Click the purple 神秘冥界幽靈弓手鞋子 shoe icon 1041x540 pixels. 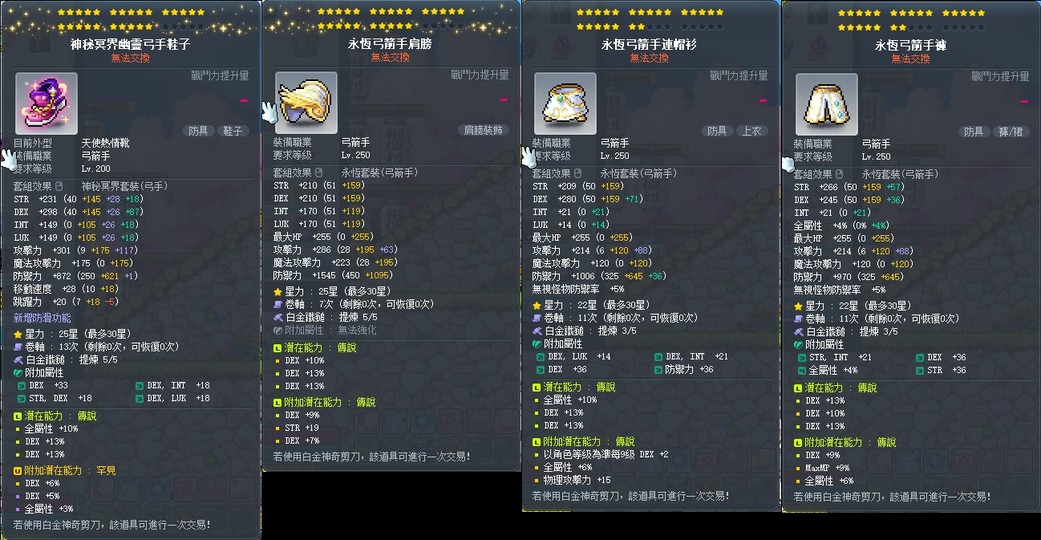point(46,104)
